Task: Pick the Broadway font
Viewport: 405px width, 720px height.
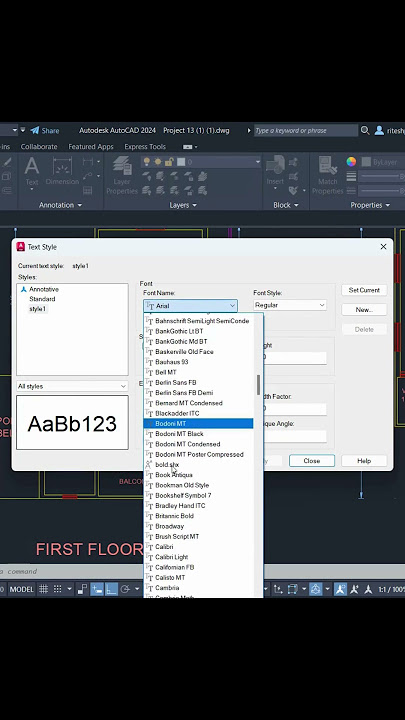Action: click(198, 526)
